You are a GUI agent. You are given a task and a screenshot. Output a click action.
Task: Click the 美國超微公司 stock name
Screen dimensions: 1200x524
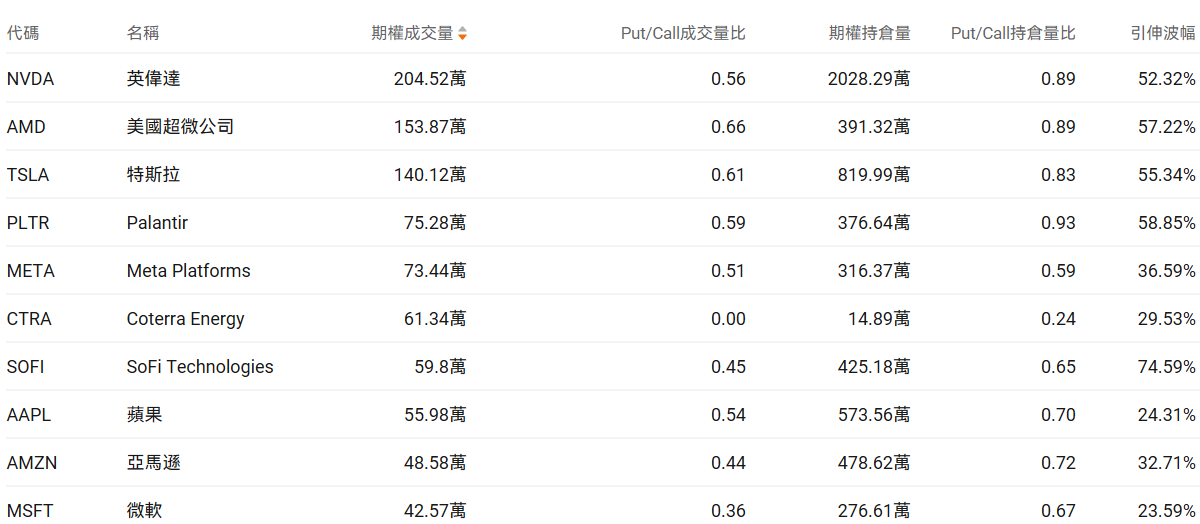181,127
